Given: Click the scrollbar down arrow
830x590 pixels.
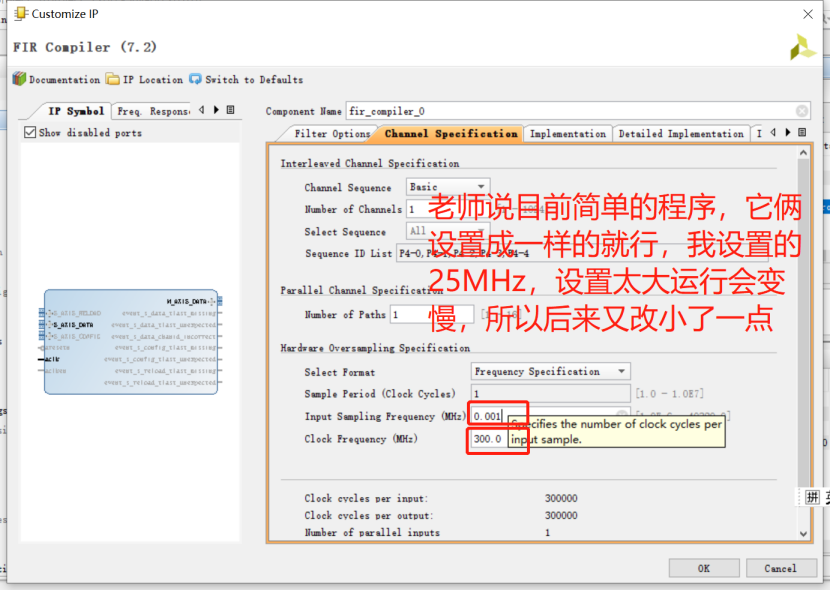Looking at the screenshot, I should click(803, 533).
